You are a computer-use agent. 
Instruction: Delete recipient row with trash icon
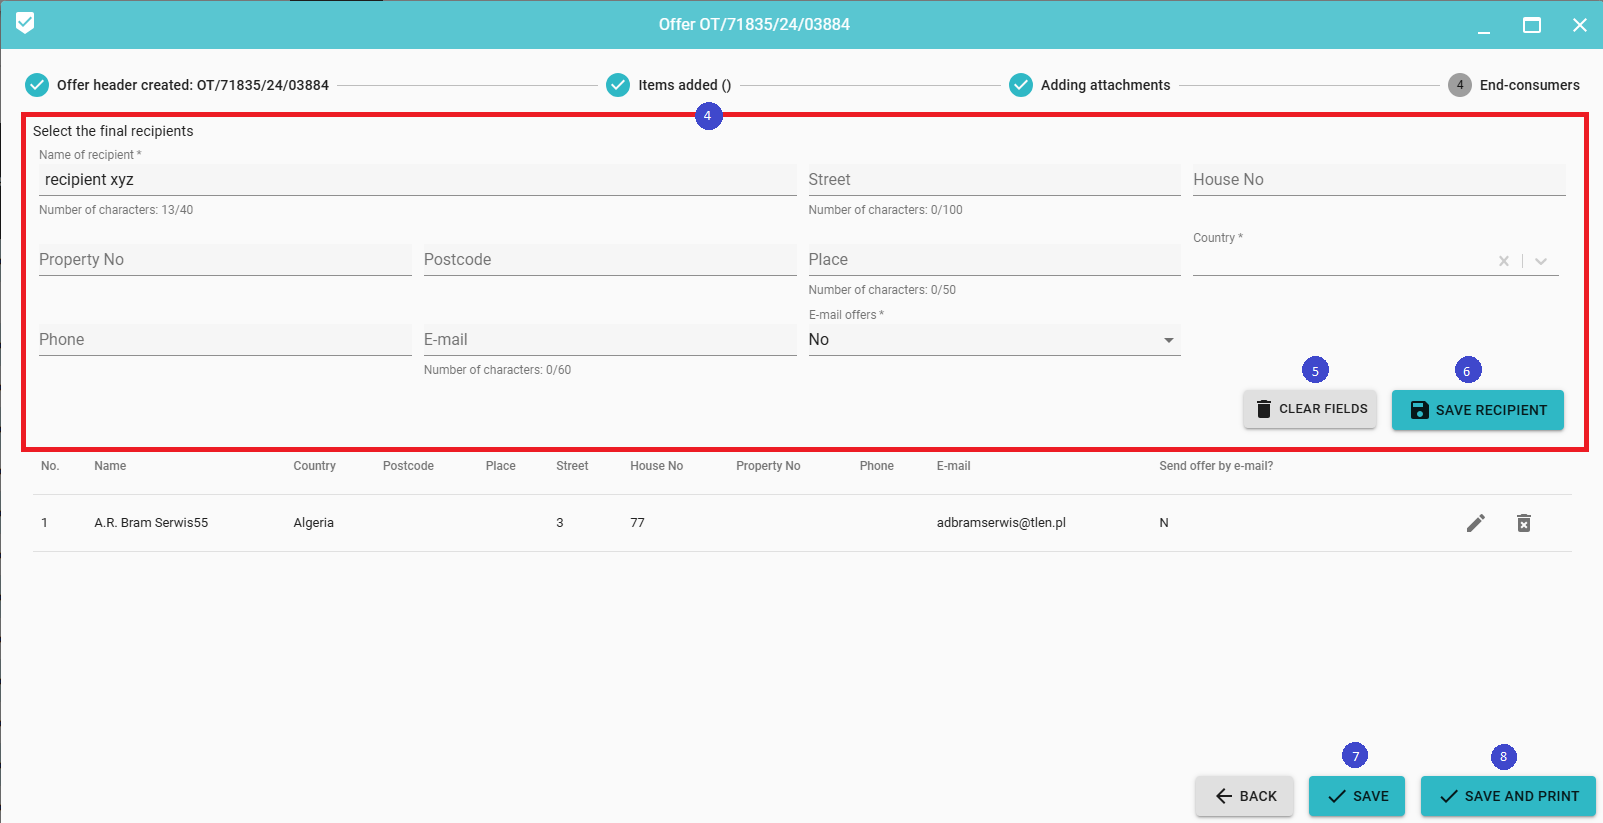(1523, 523)
